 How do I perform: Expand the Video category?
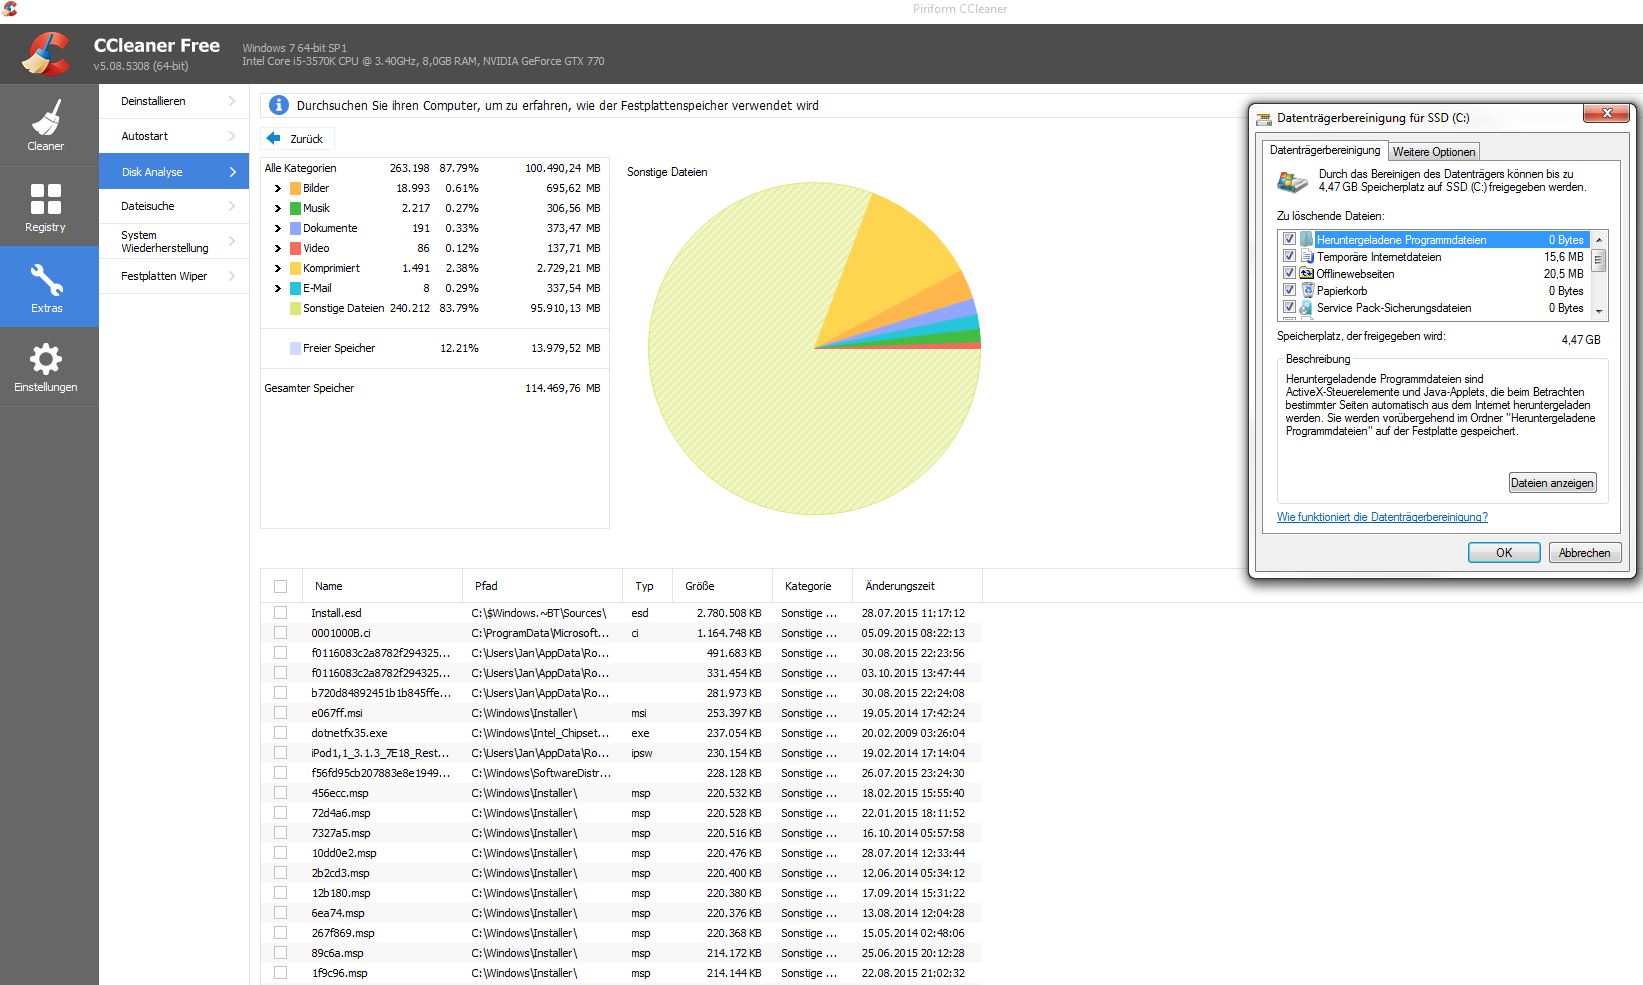pos(278,248)
